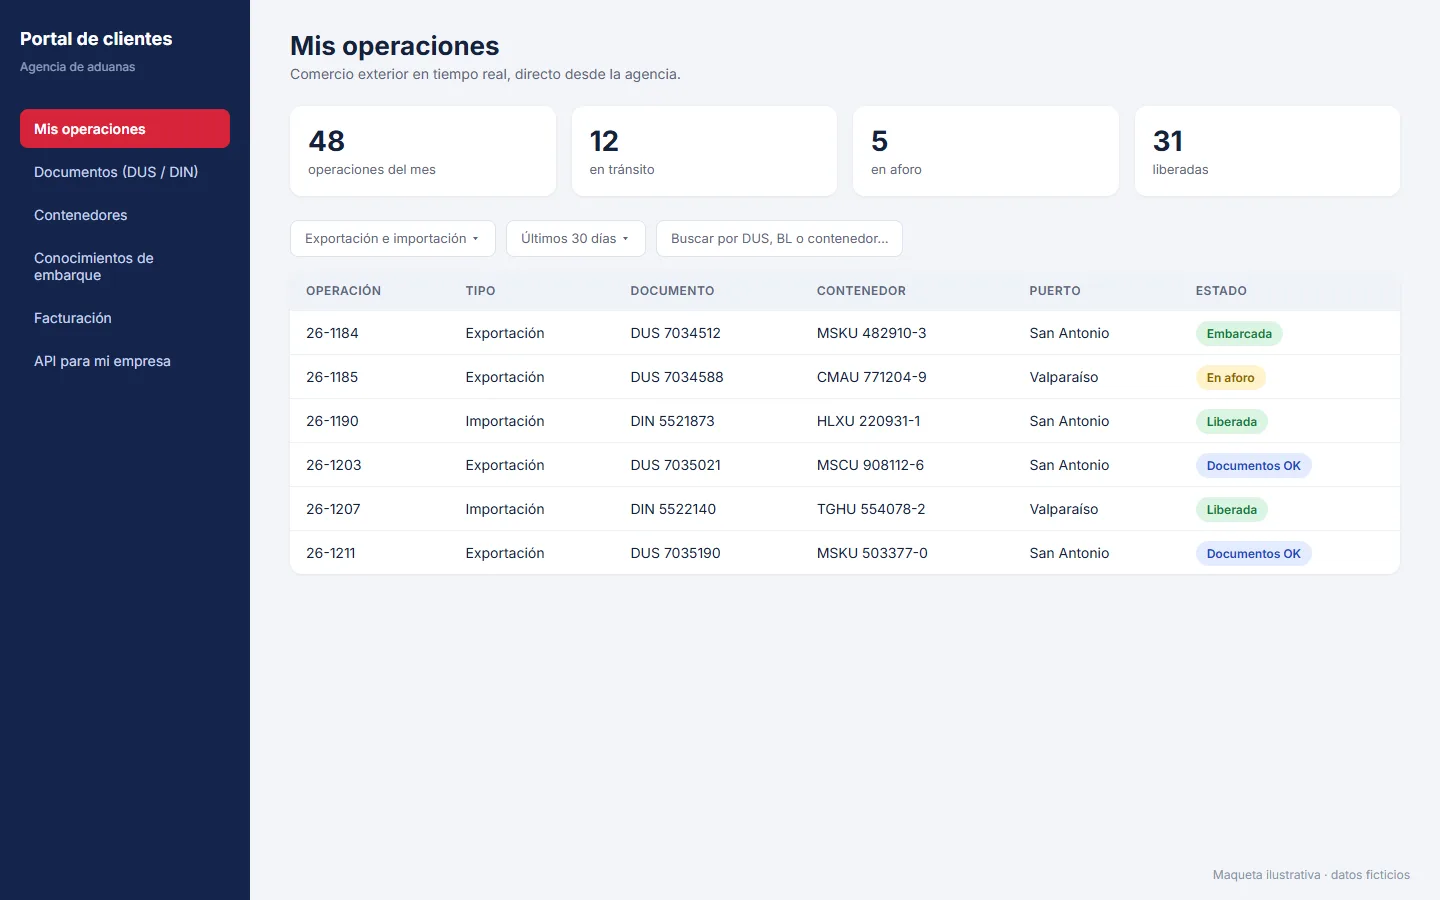The width and height of the screenshot is (1440, 900).
Task: Click the CONTENEDOR column header
Action: (861, 291)
